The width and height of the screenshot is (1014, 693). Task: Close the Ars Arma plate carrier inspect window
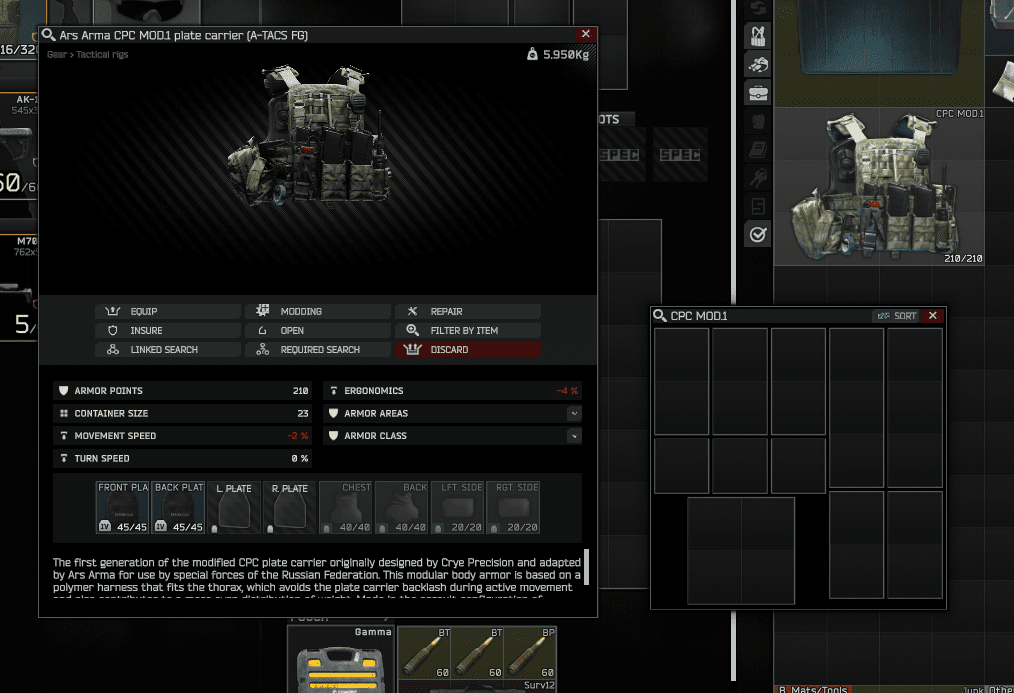point(585,34)
